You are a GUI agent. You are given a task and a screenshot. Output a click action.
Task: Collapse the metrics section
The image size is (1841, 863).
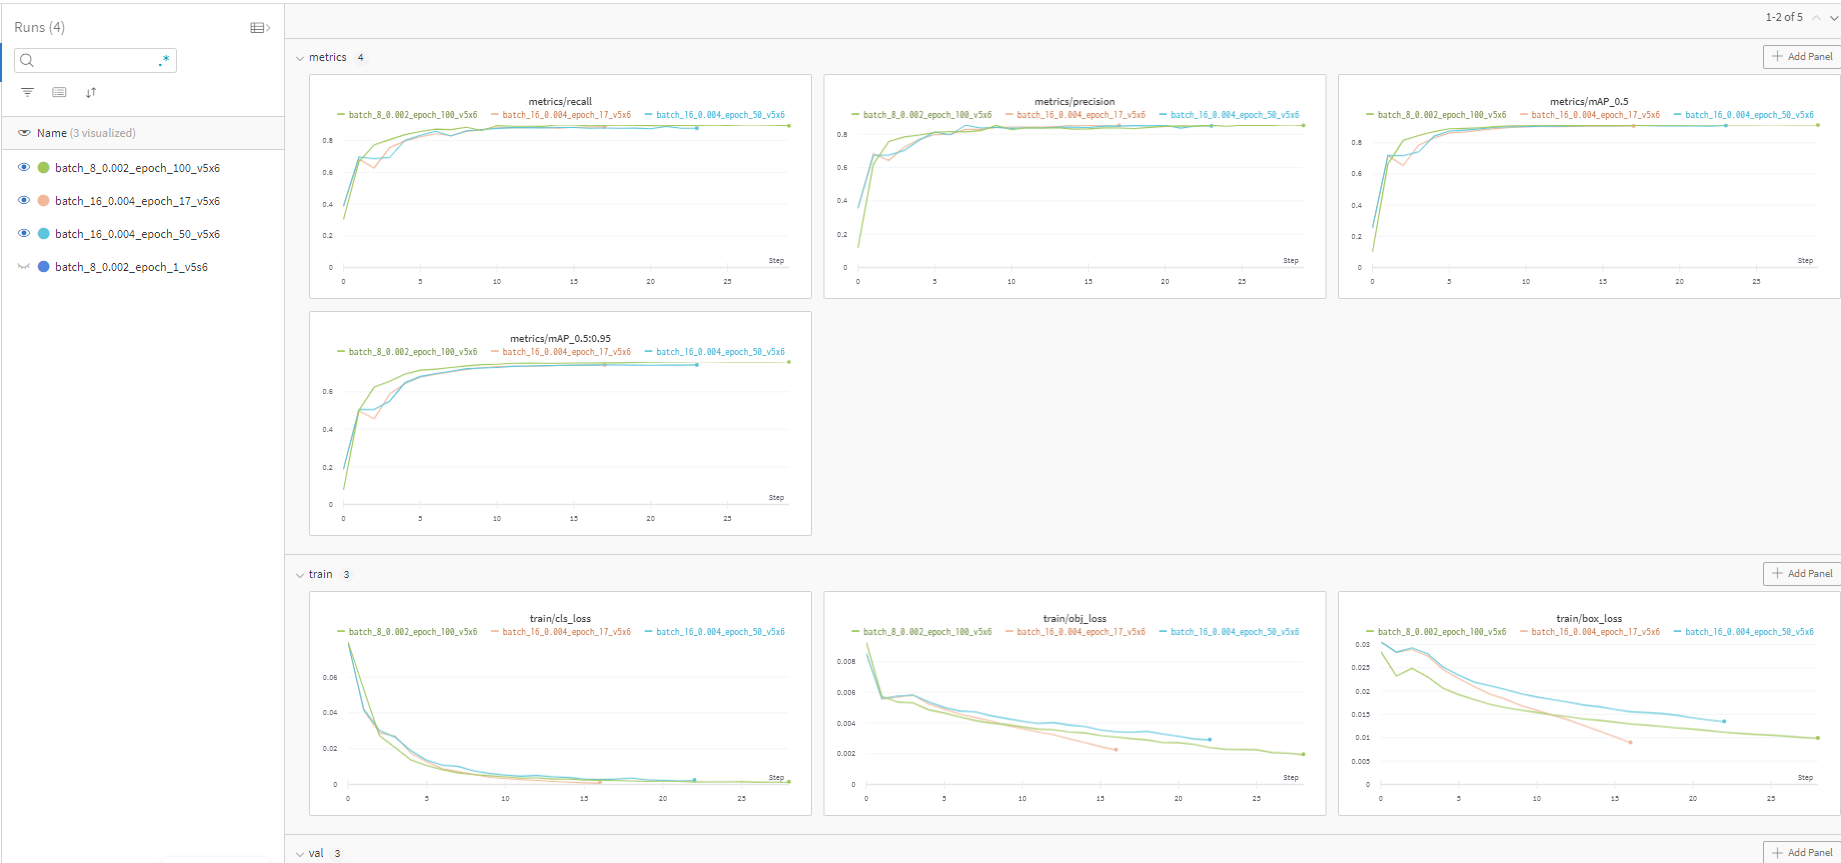[x=299, y=58]
